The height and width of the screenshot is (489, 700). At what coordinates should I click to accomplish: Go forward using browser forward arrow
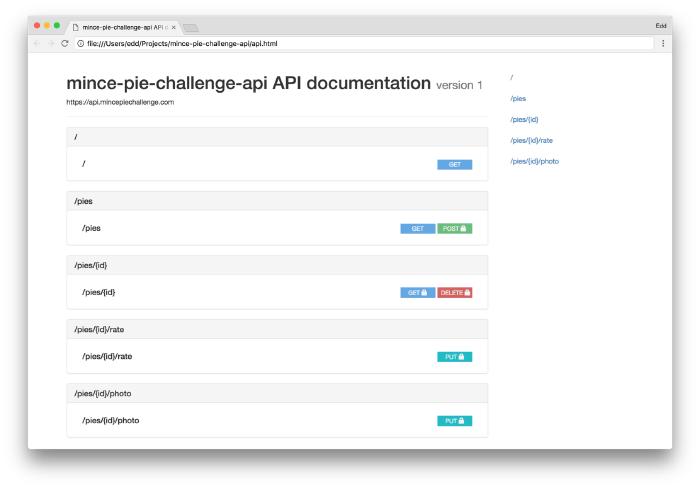(51, 43)
